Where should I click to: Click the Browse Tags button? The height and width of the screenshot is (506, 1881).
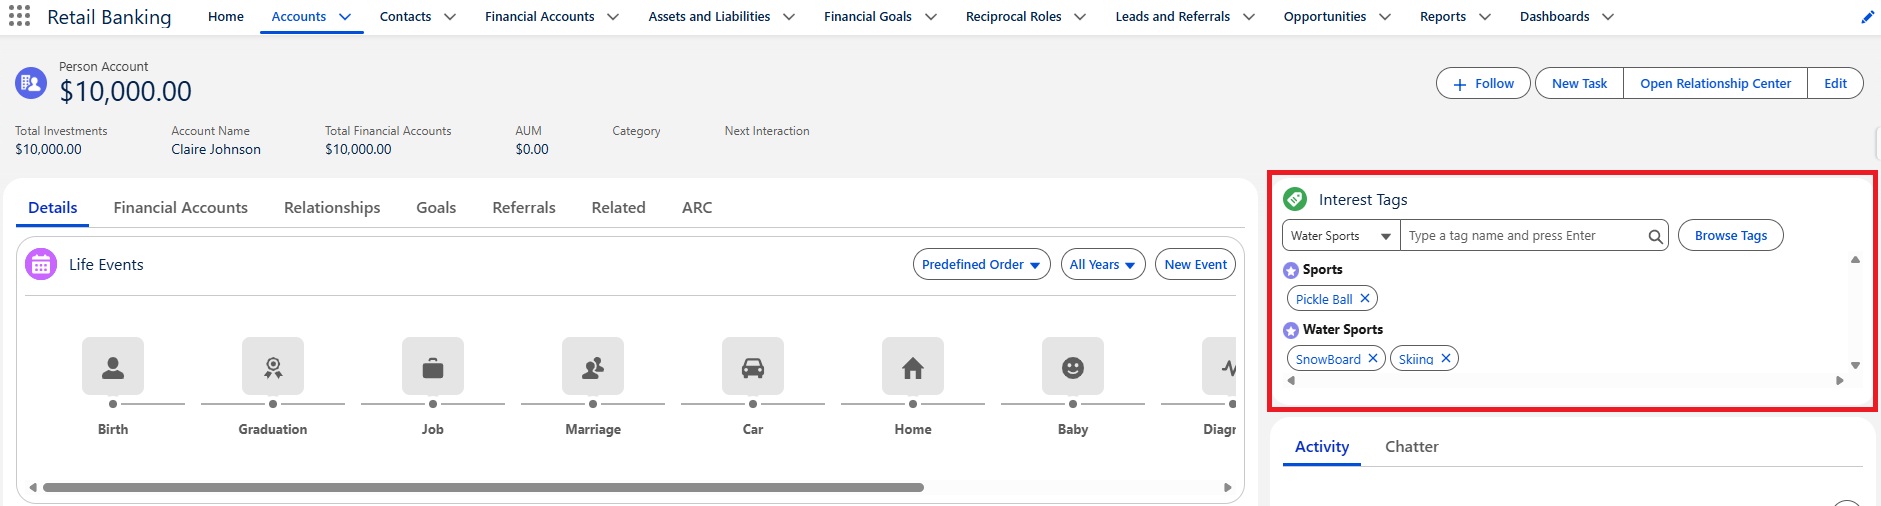tap(1730, 236)
